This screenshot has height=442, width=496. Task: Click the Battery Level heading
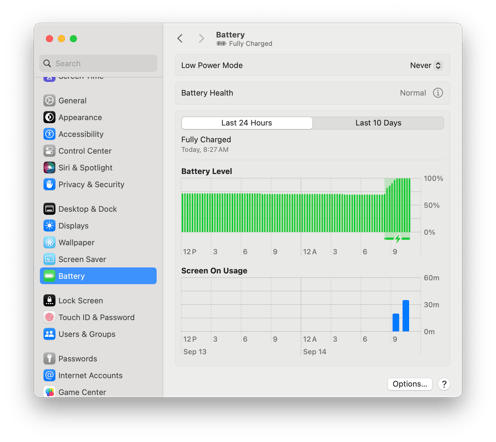point(206,171)
